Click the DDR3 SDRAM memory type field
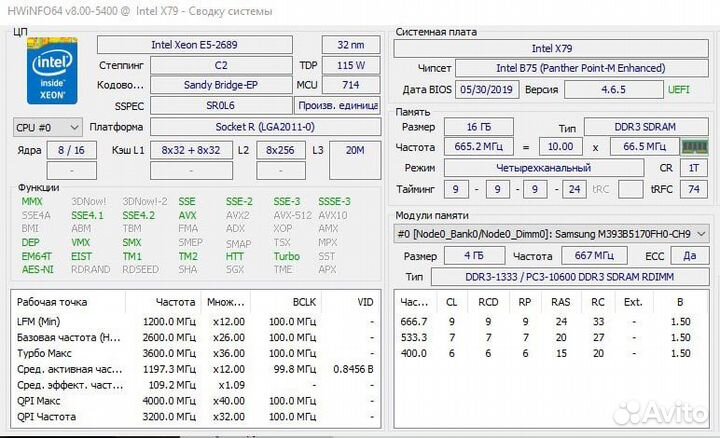 [646, 127]
